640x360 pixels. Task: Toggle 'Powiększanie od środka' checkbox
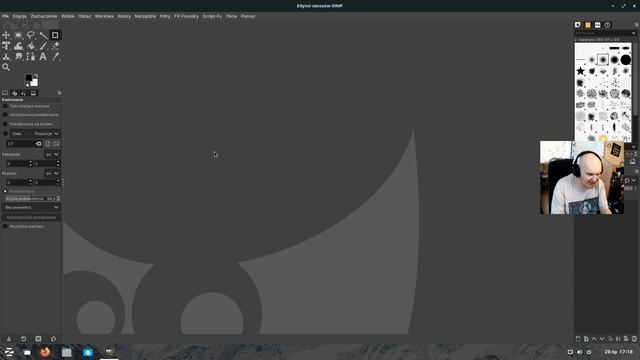[x=5, y=124]
